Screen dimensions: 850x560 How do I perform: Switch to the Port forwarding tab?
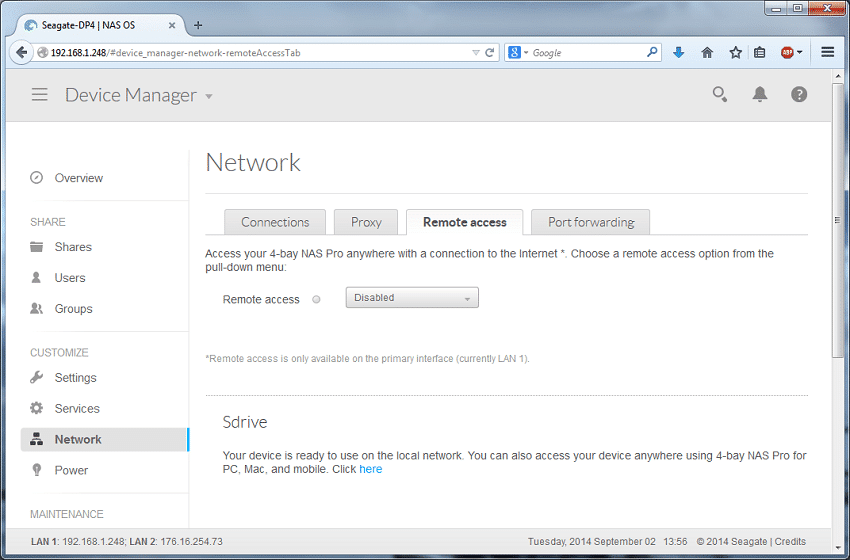click(x=590, y=222)
